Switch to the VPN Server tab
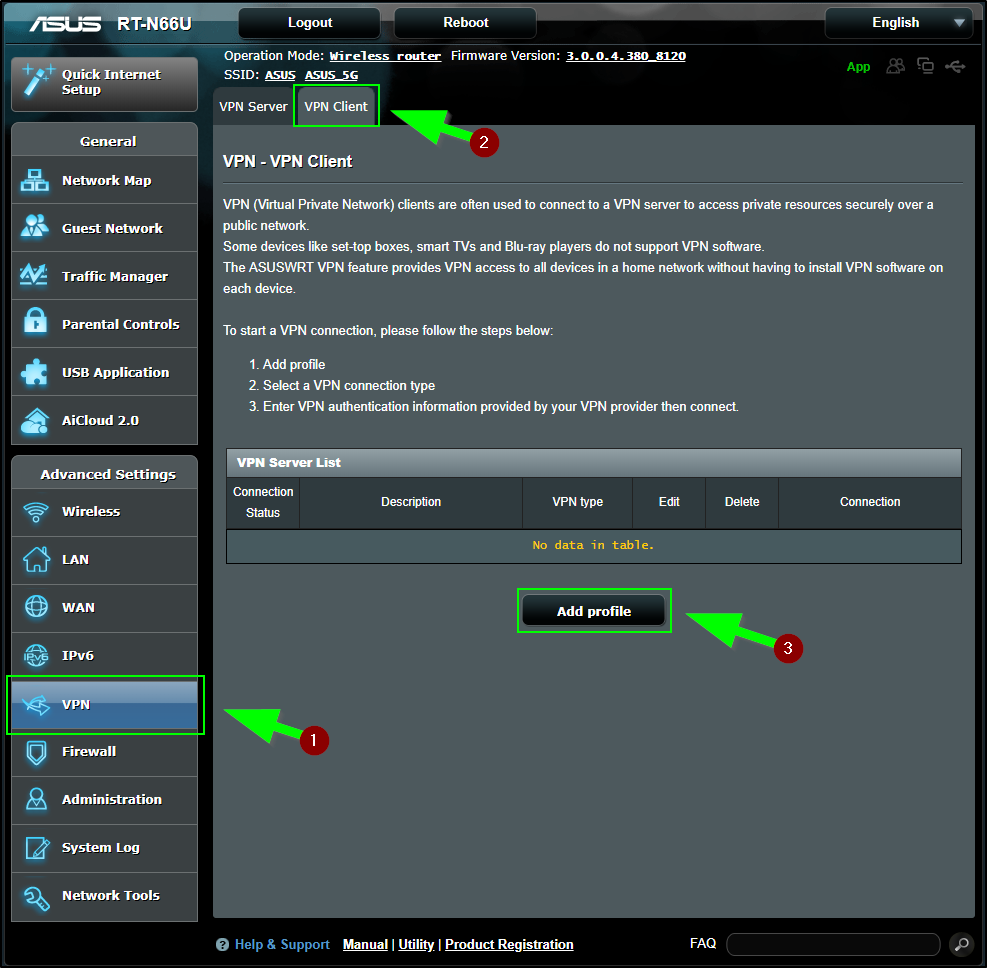 coord(253,106)
